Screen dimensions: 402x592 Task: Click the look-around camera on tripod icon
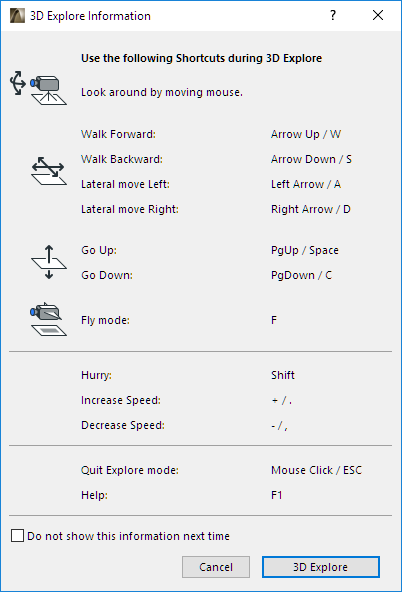49,91
